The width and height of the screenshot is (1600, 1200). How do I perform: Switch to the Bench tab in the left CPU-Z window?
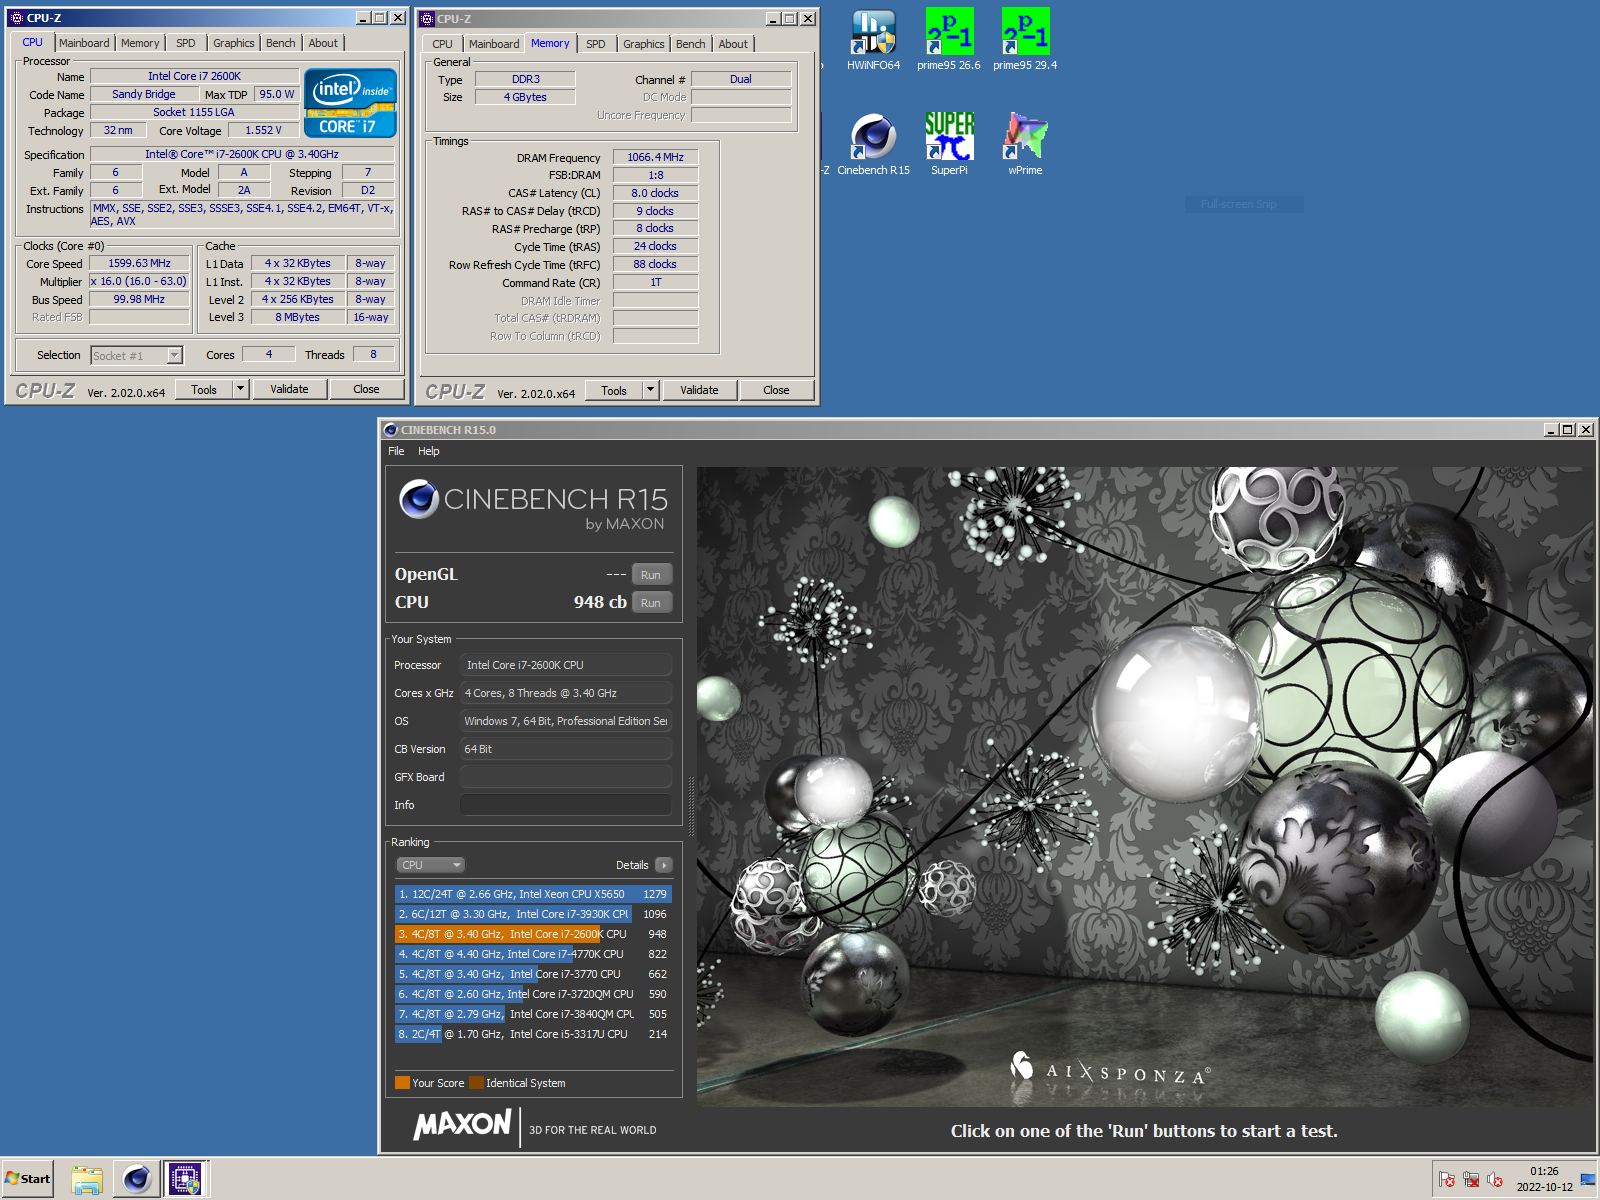[281, 43]
